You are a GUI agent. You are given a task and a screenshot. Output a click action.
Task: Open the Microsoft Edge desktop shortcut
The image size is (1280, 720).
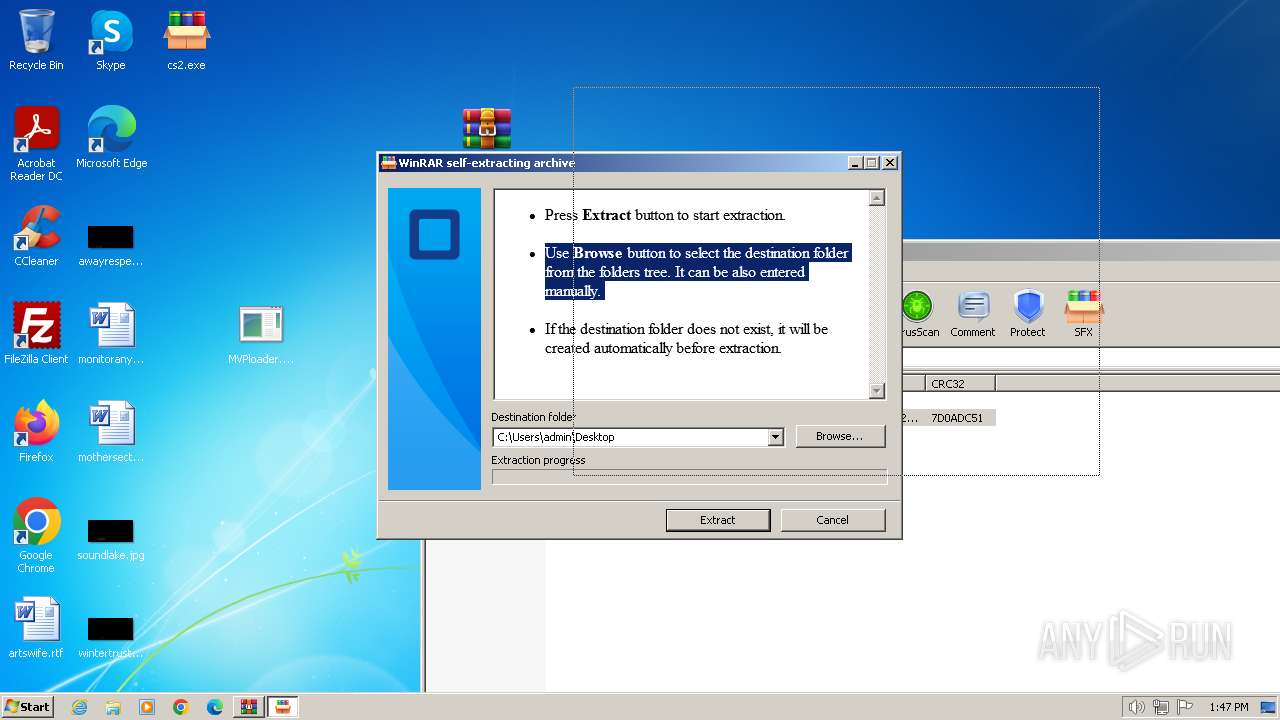click(111, 137)
